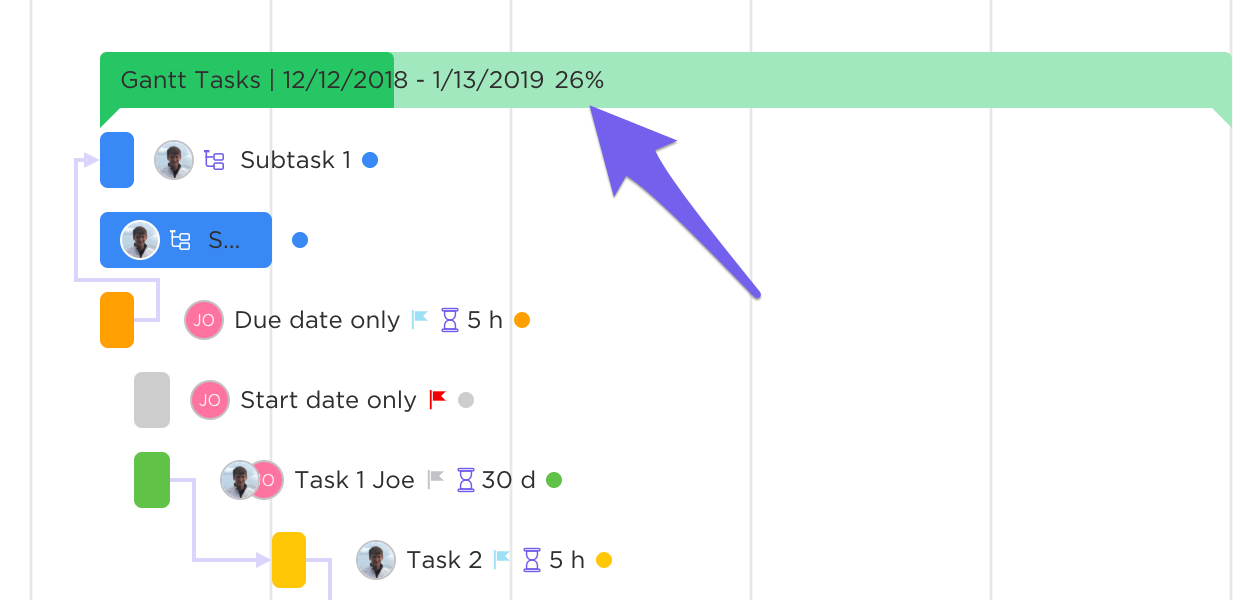Image resolution: width=1256 pixels, height=600 pixels.
Task: Click the hourglass icon on Due date only
Action: 451,320
